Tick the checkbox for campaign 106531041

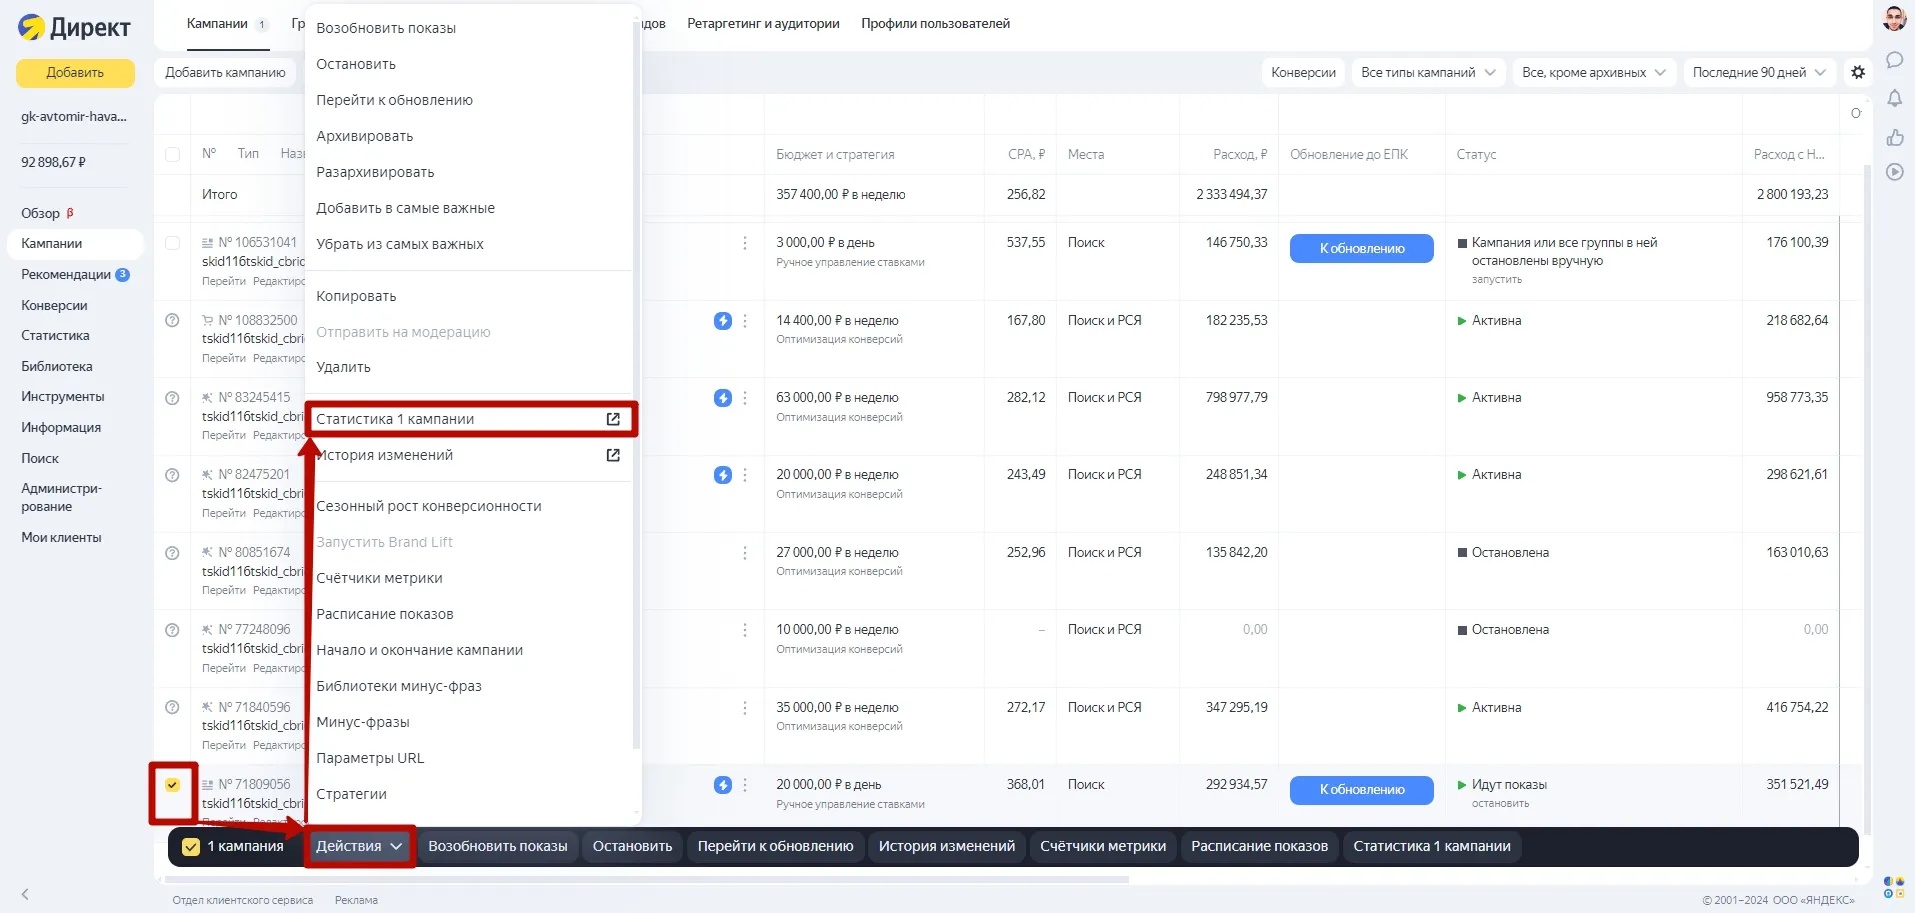point(172,243)
